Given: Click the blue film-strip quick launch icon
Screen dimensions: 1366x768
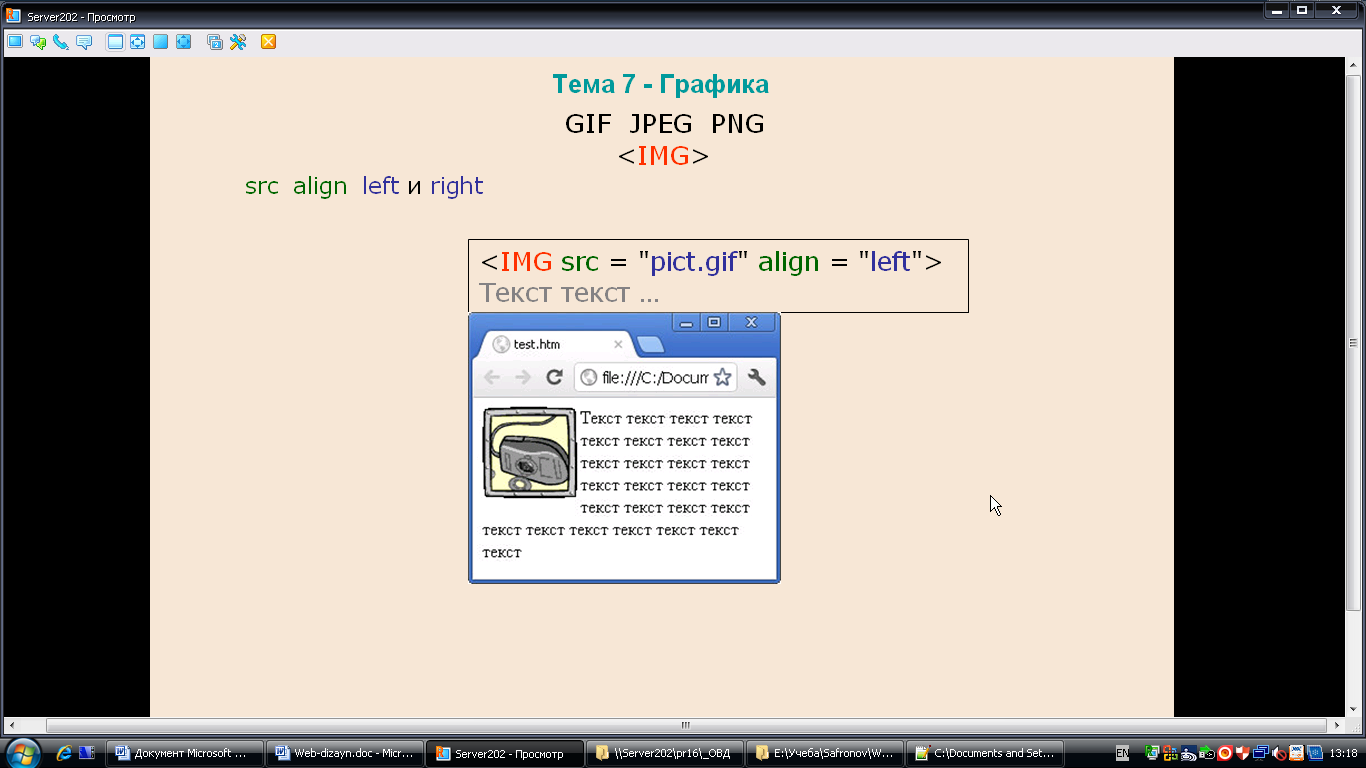Looking at the screenshot, I should pos(87,753).
